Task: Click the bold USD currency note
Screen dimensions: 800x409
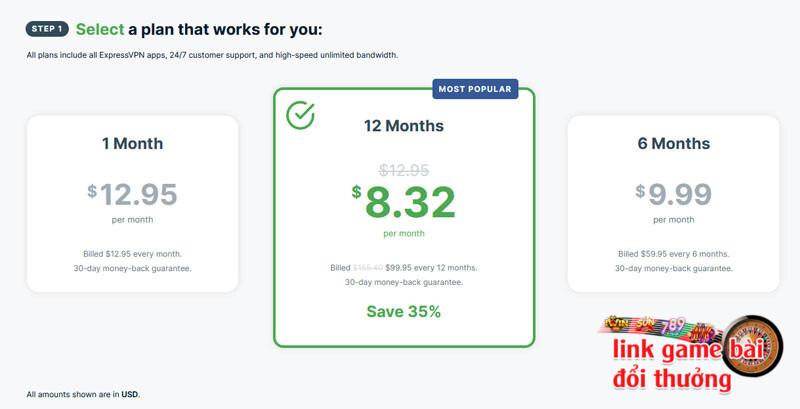Action: pos(130,394)
